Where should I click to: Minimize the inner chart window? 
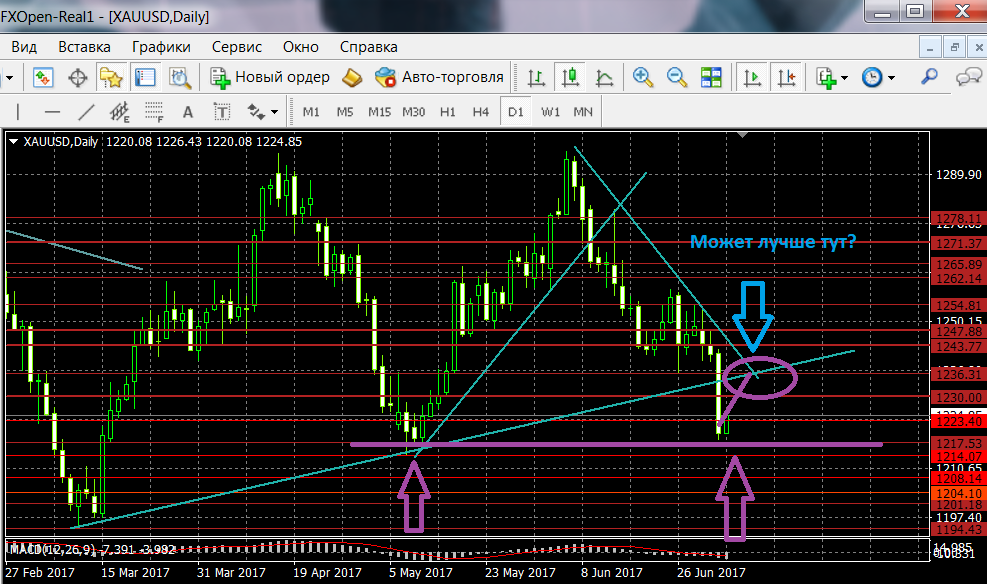pyautogui.click(x=930, y=48)
